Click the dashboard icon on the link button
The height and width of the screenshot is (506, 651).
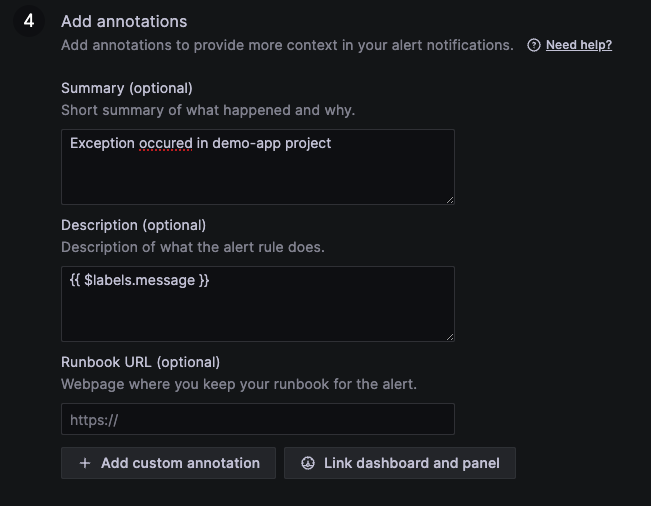[308, 463]
